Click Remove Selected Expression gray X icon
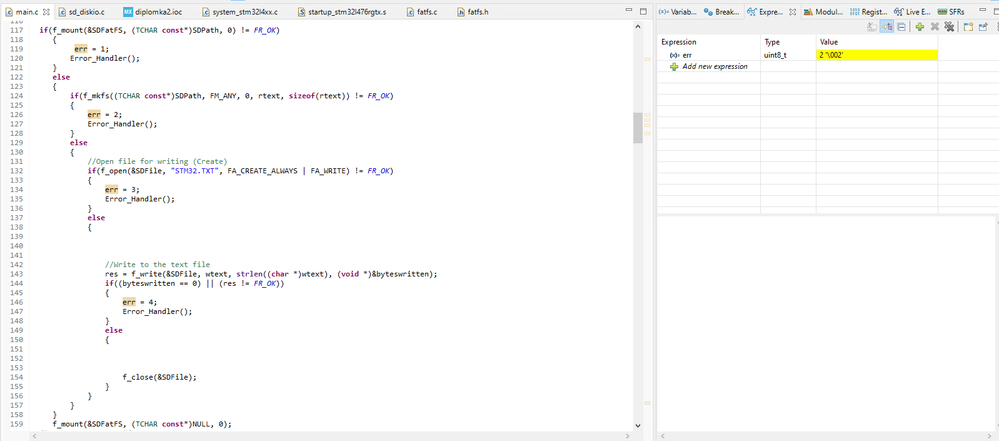 (x=935, y=27)
